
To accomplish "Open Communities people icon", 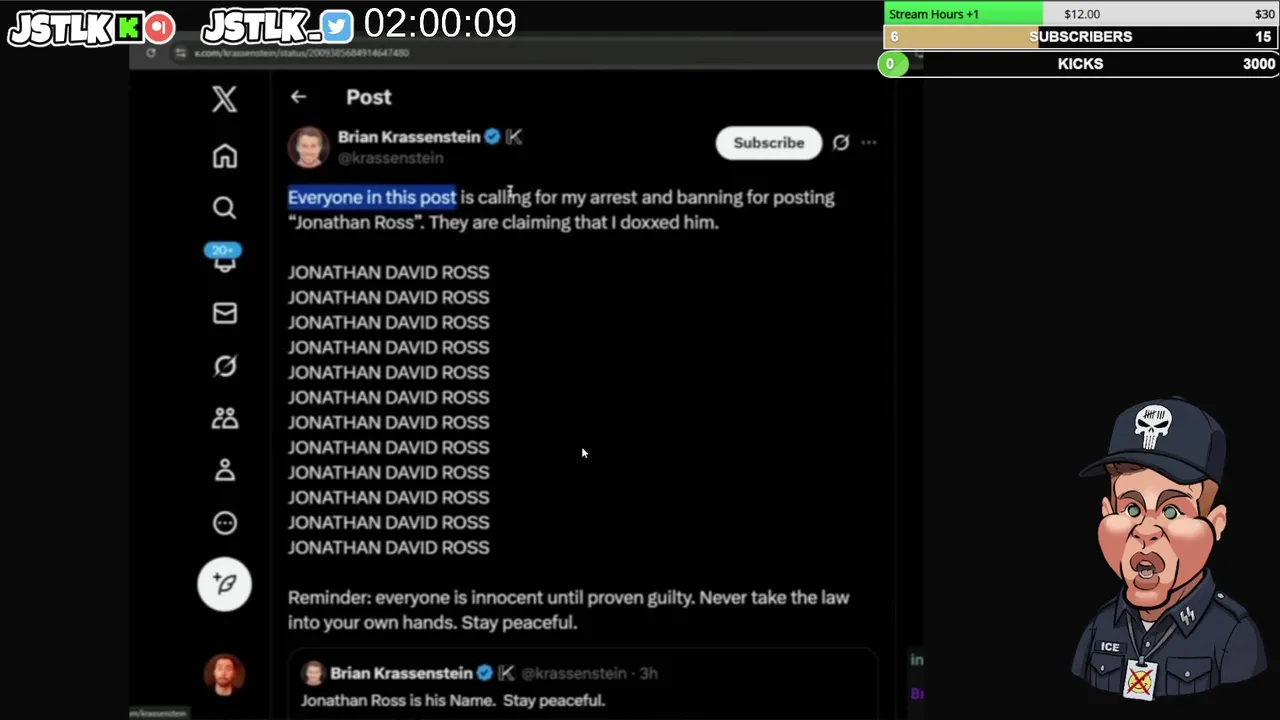I will tap(225, 418).
